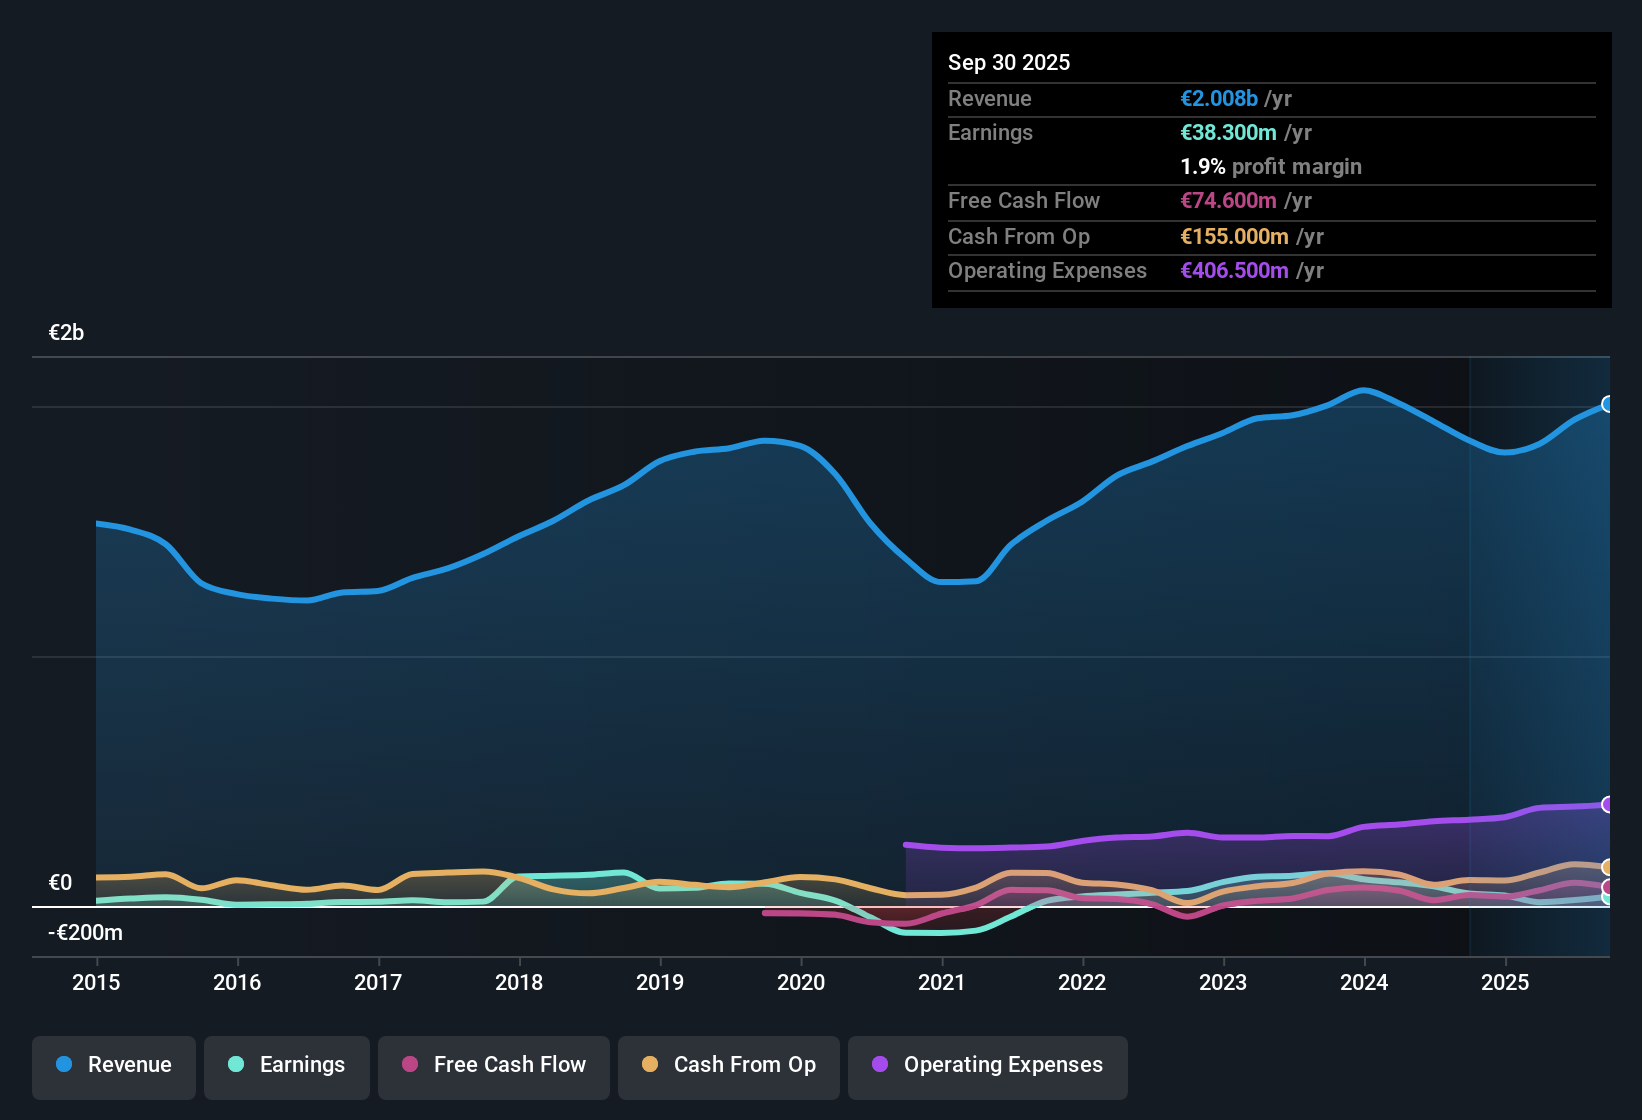Image resolution: width=1642 pixels, height=1120 pixels.
Task: Click the 2020 label on the x-axis
Action: pos(802,983)
